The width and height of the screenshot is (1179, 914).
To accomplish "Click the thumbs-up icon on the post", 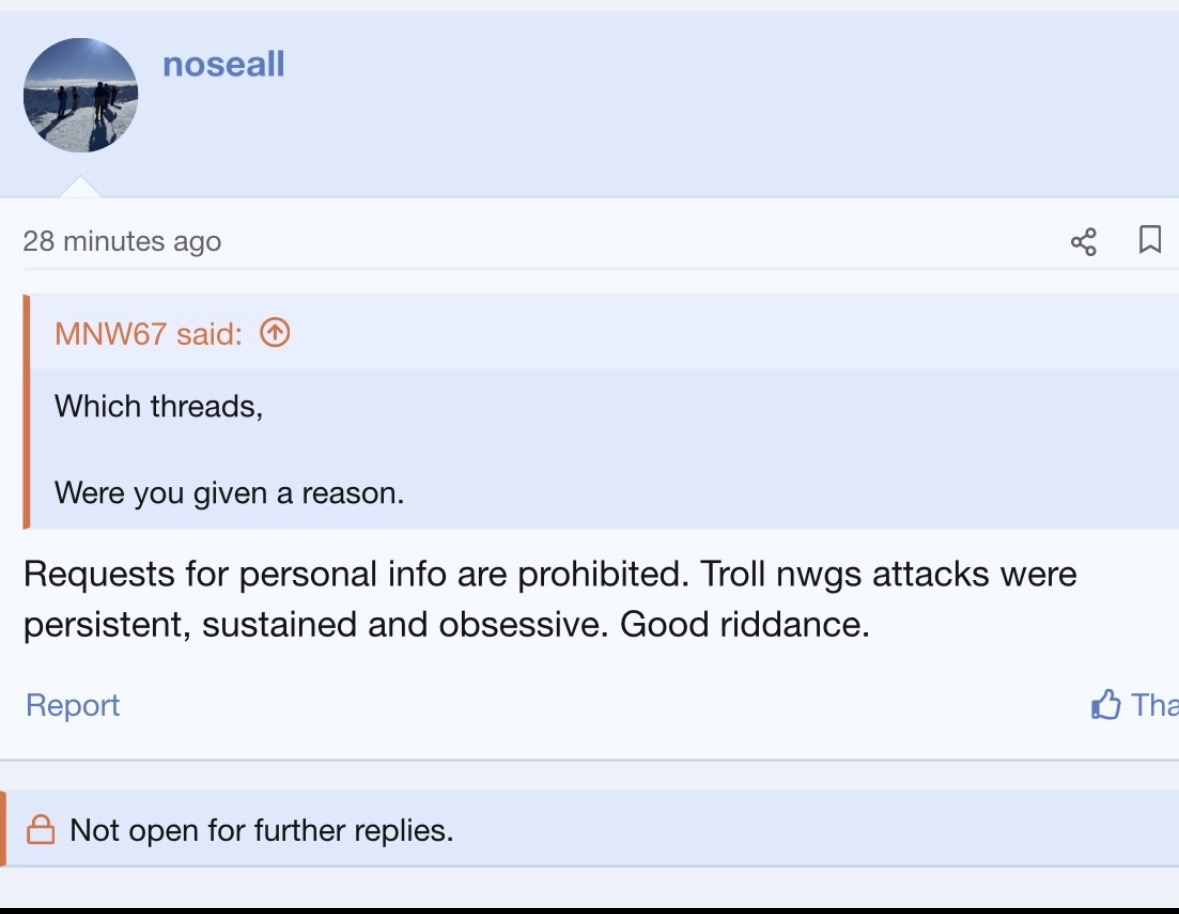I will coord(1105,705).
